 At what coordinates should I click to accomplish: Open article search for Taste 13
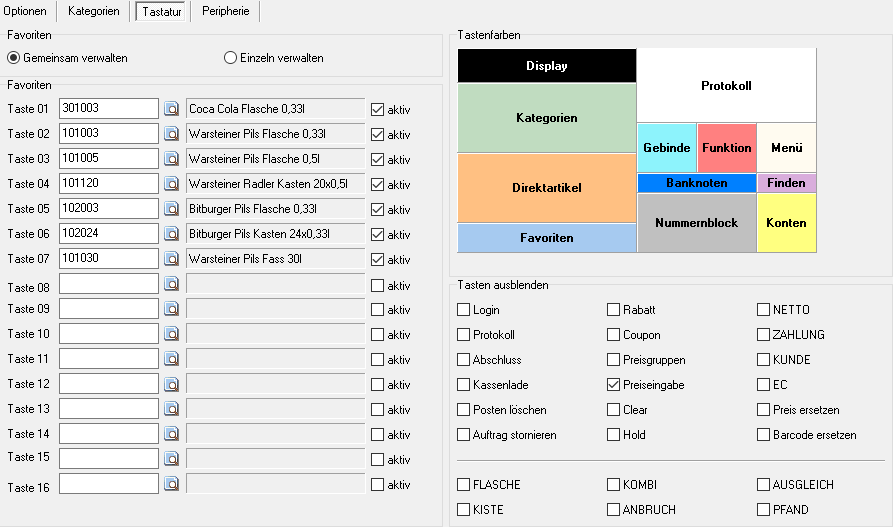point(171,409)
